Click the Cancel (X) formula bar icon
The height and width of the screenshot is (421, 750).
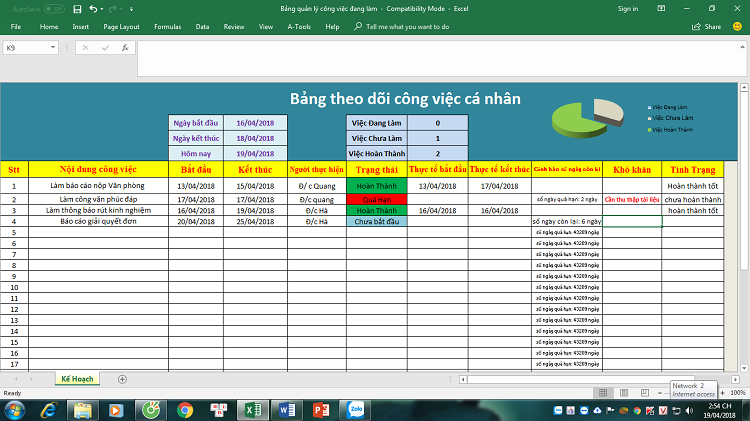[85, 47]
